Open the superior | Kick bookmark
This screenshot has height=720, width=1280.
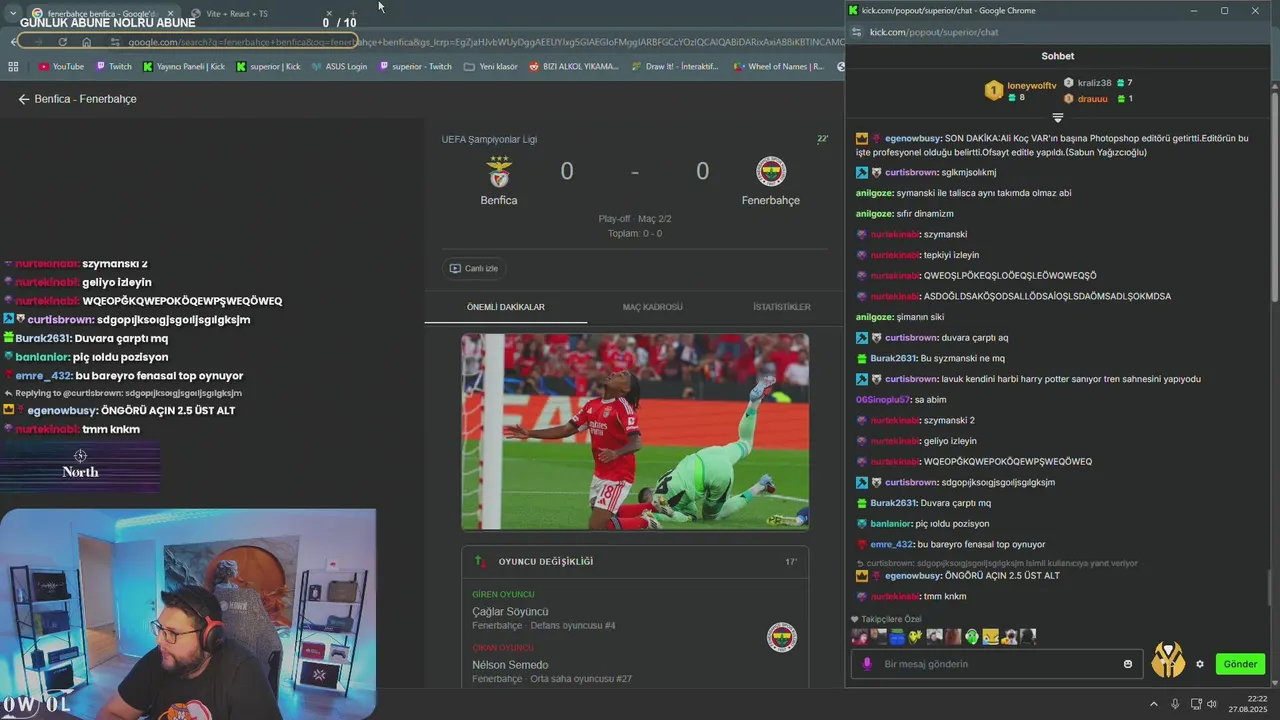click(x=268, y=67)
